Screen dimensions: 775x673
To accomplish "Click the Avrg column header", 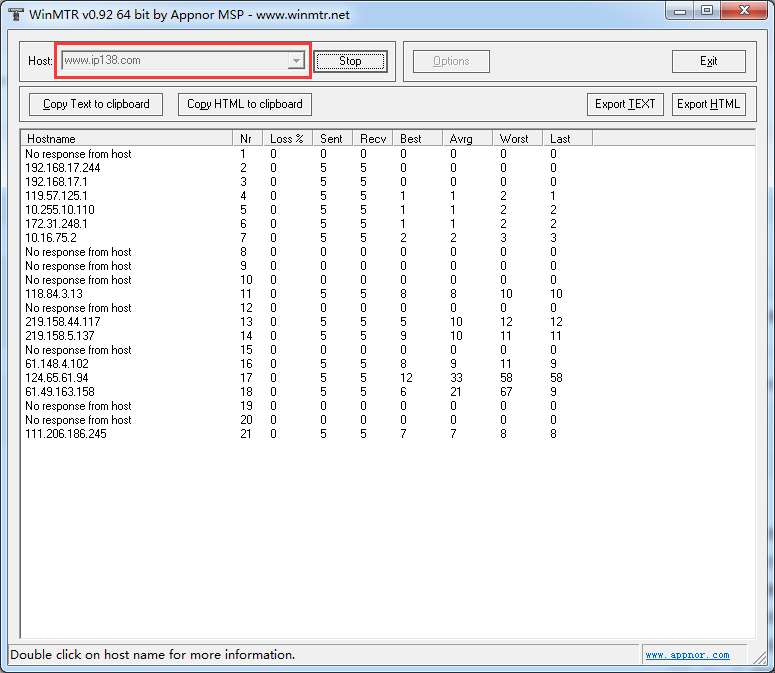I will (x=468, y=139).
